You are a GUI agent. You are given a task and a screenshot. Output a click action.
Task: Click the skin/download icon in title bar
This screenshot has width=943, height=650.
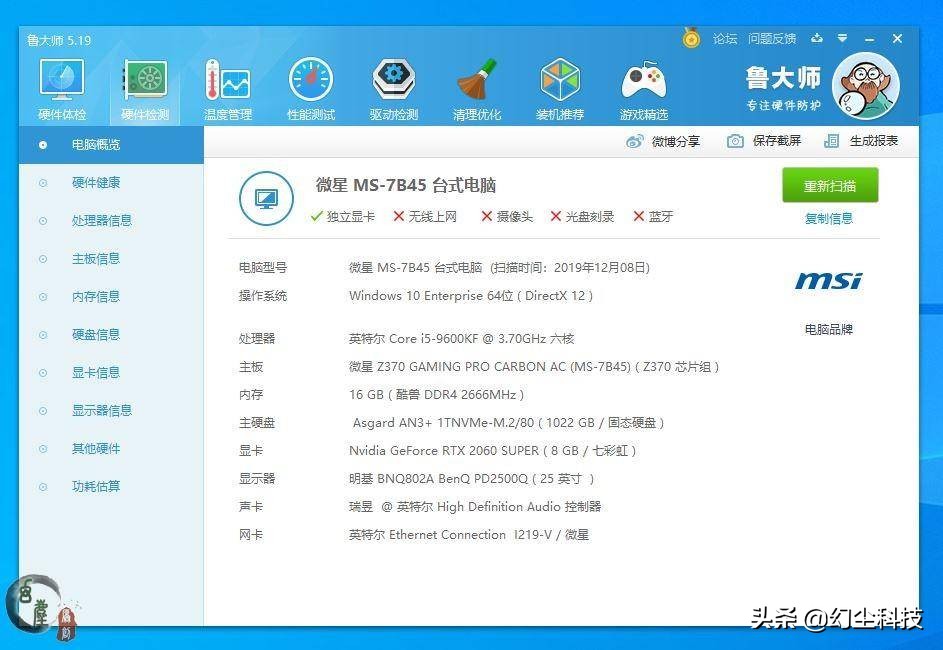coord(817,38)
